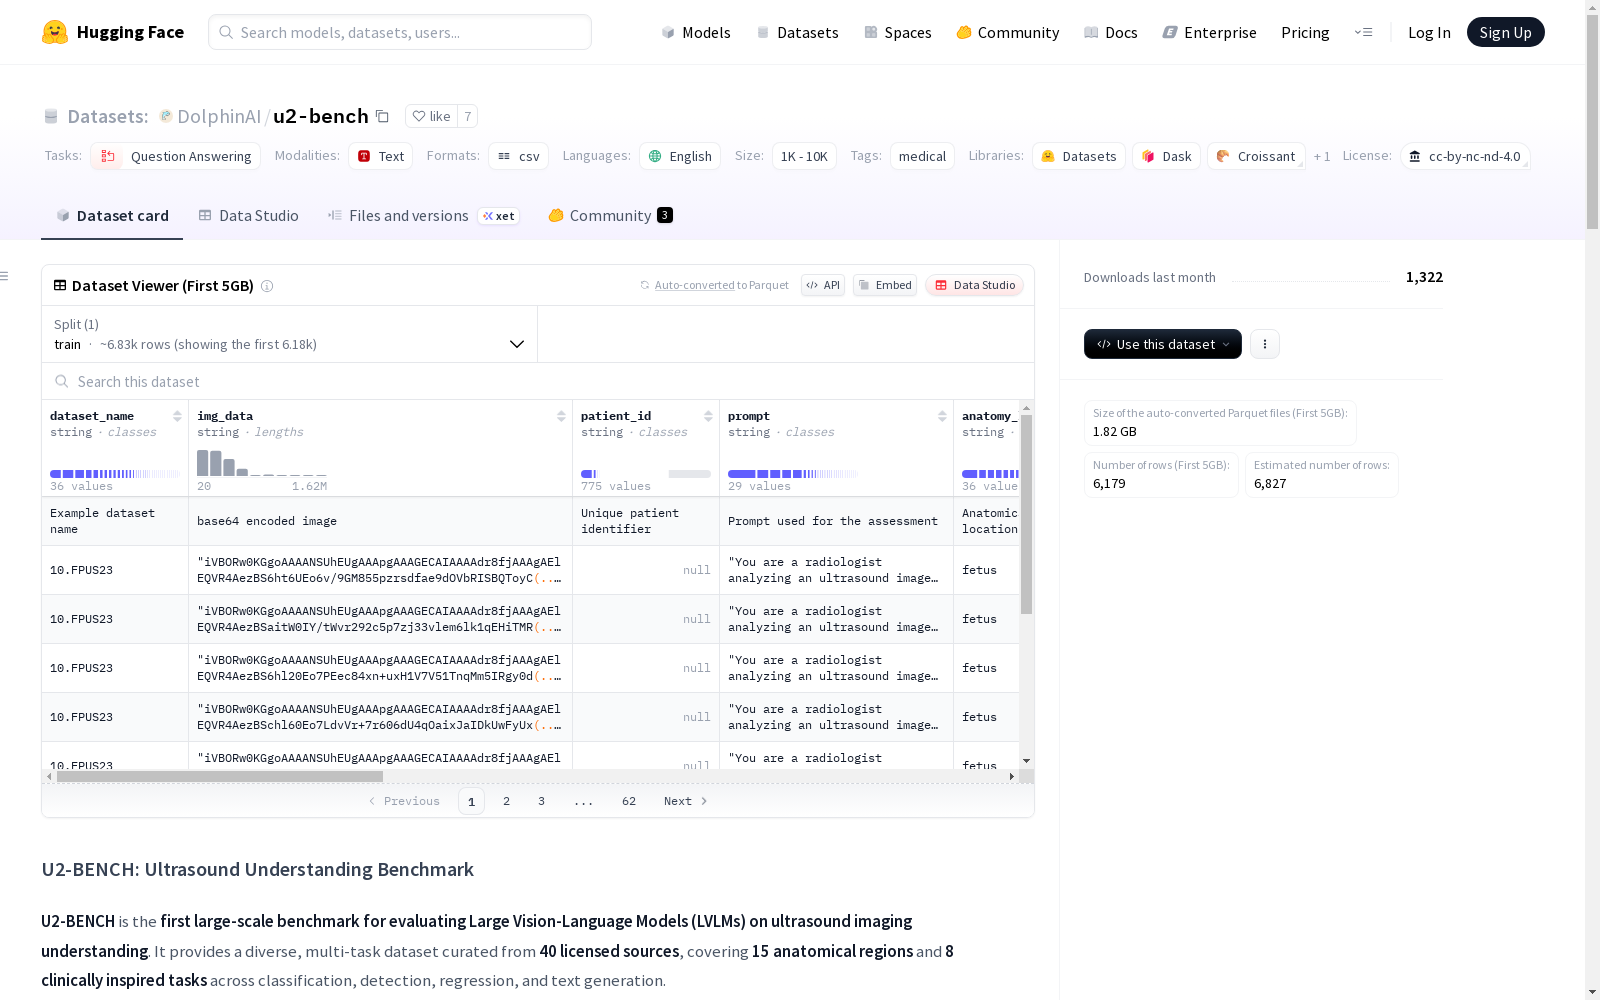Open the Use this dataset dropdown
The width and height of the screenshot is (1600, 1000).
coord(1163,344)
